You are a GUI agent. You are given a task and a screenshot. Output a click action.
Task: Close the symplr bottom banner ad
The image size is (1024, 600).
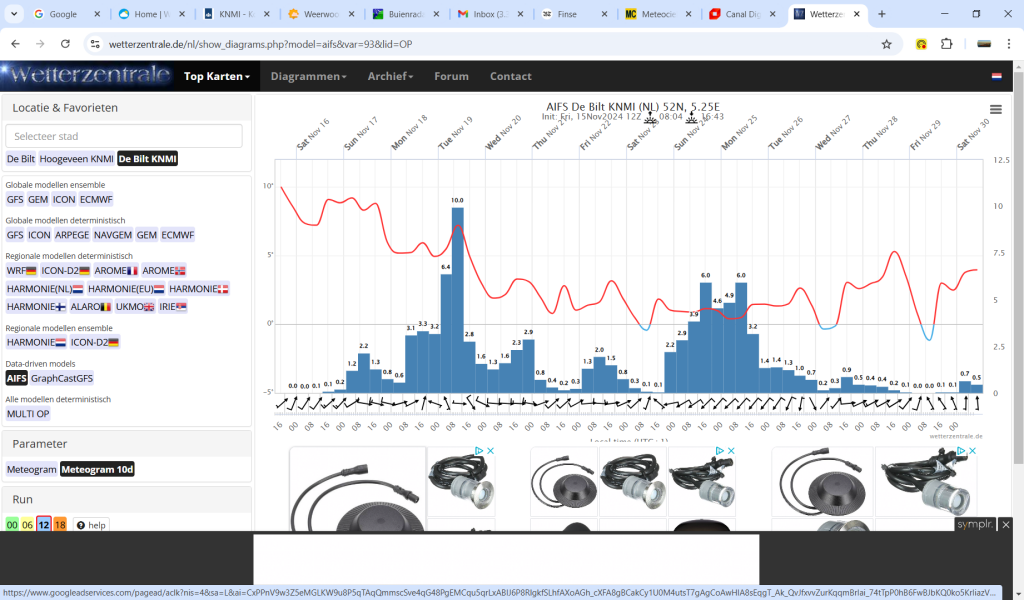pyautogui.click(x=1006, y=524)
